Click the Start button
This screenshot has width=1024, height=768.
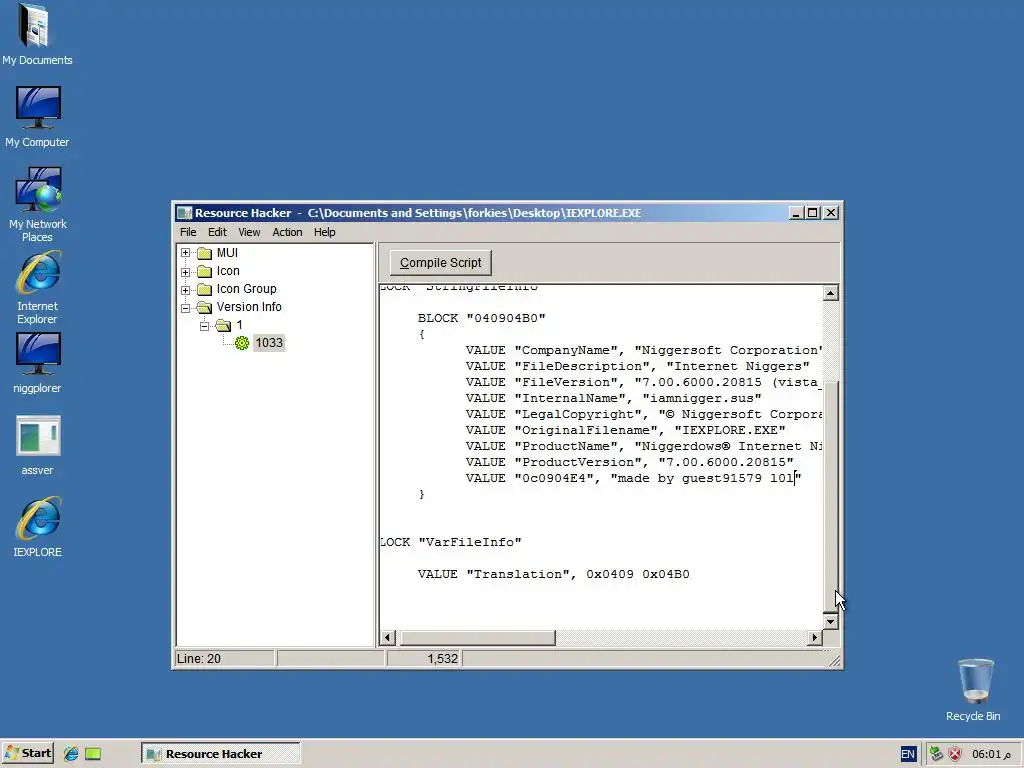pos(27,754)
